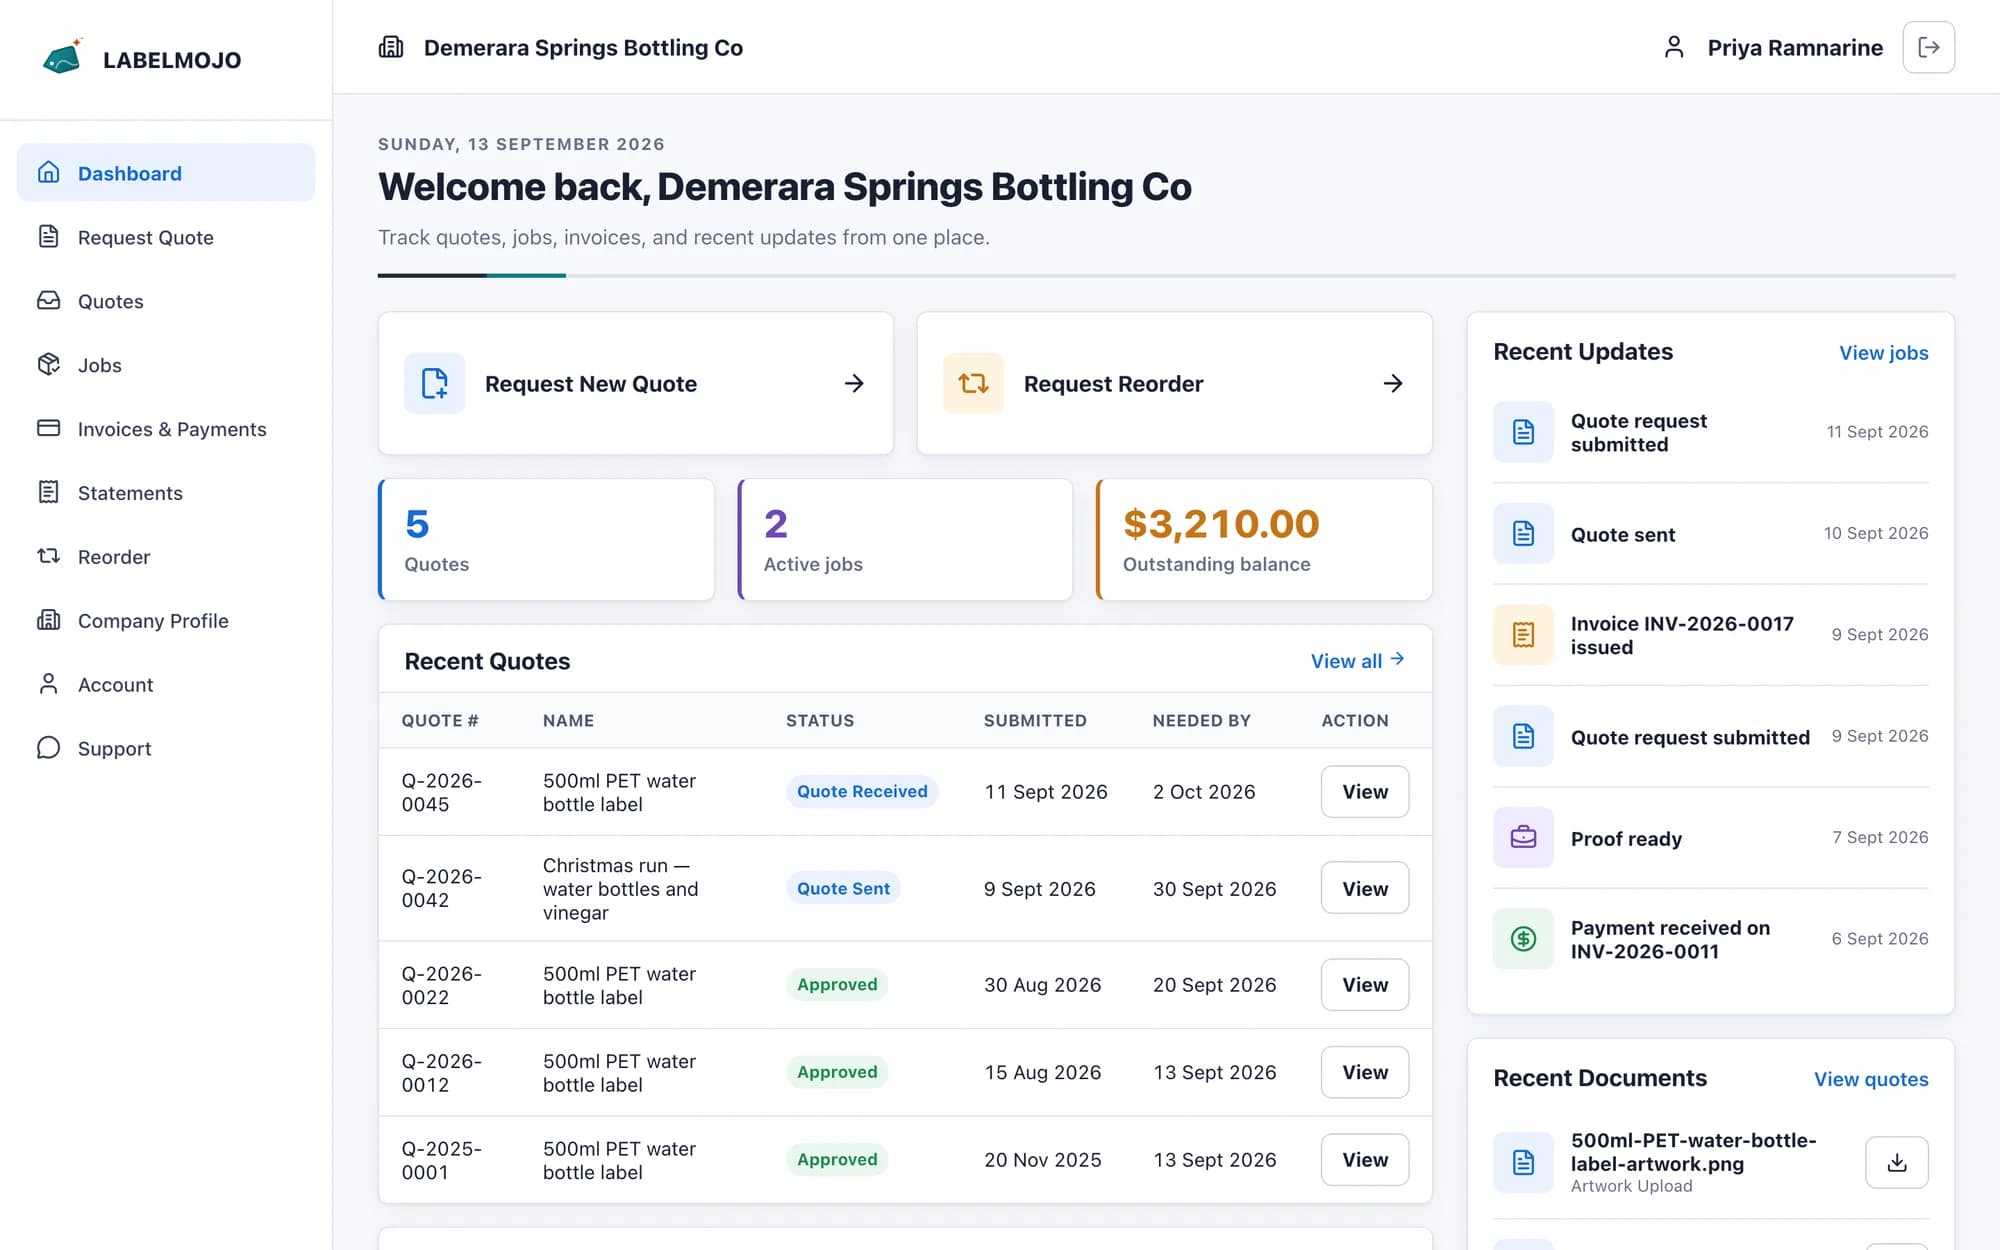Click Demerara Springs Bottling Co header name
This screenshot has width=2000, height=1250.
tap(583, 47)
